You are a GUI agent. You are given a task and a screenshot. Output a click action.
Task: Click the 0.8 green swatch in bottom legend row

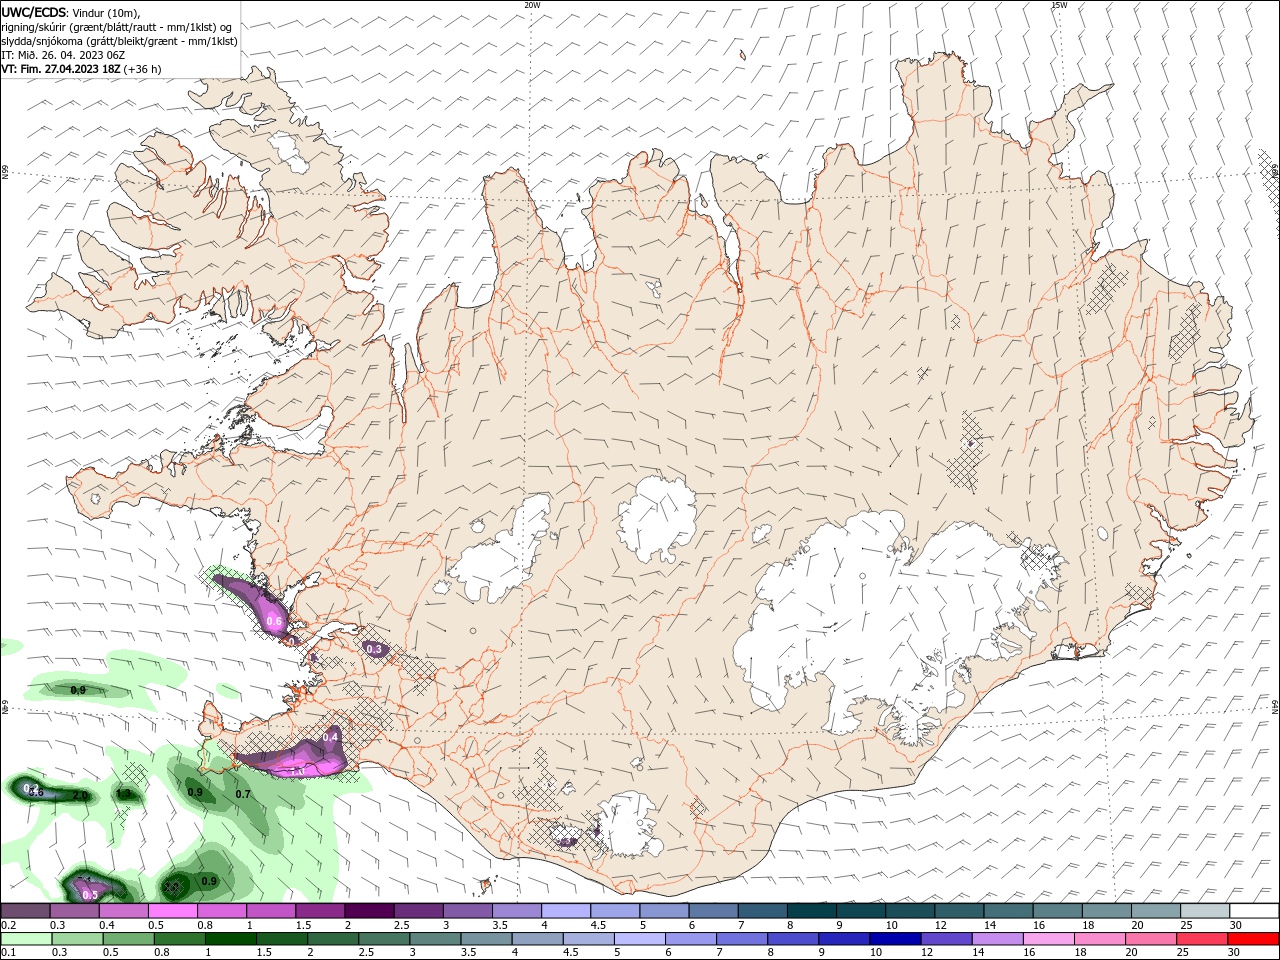click(x=179, y=939)
